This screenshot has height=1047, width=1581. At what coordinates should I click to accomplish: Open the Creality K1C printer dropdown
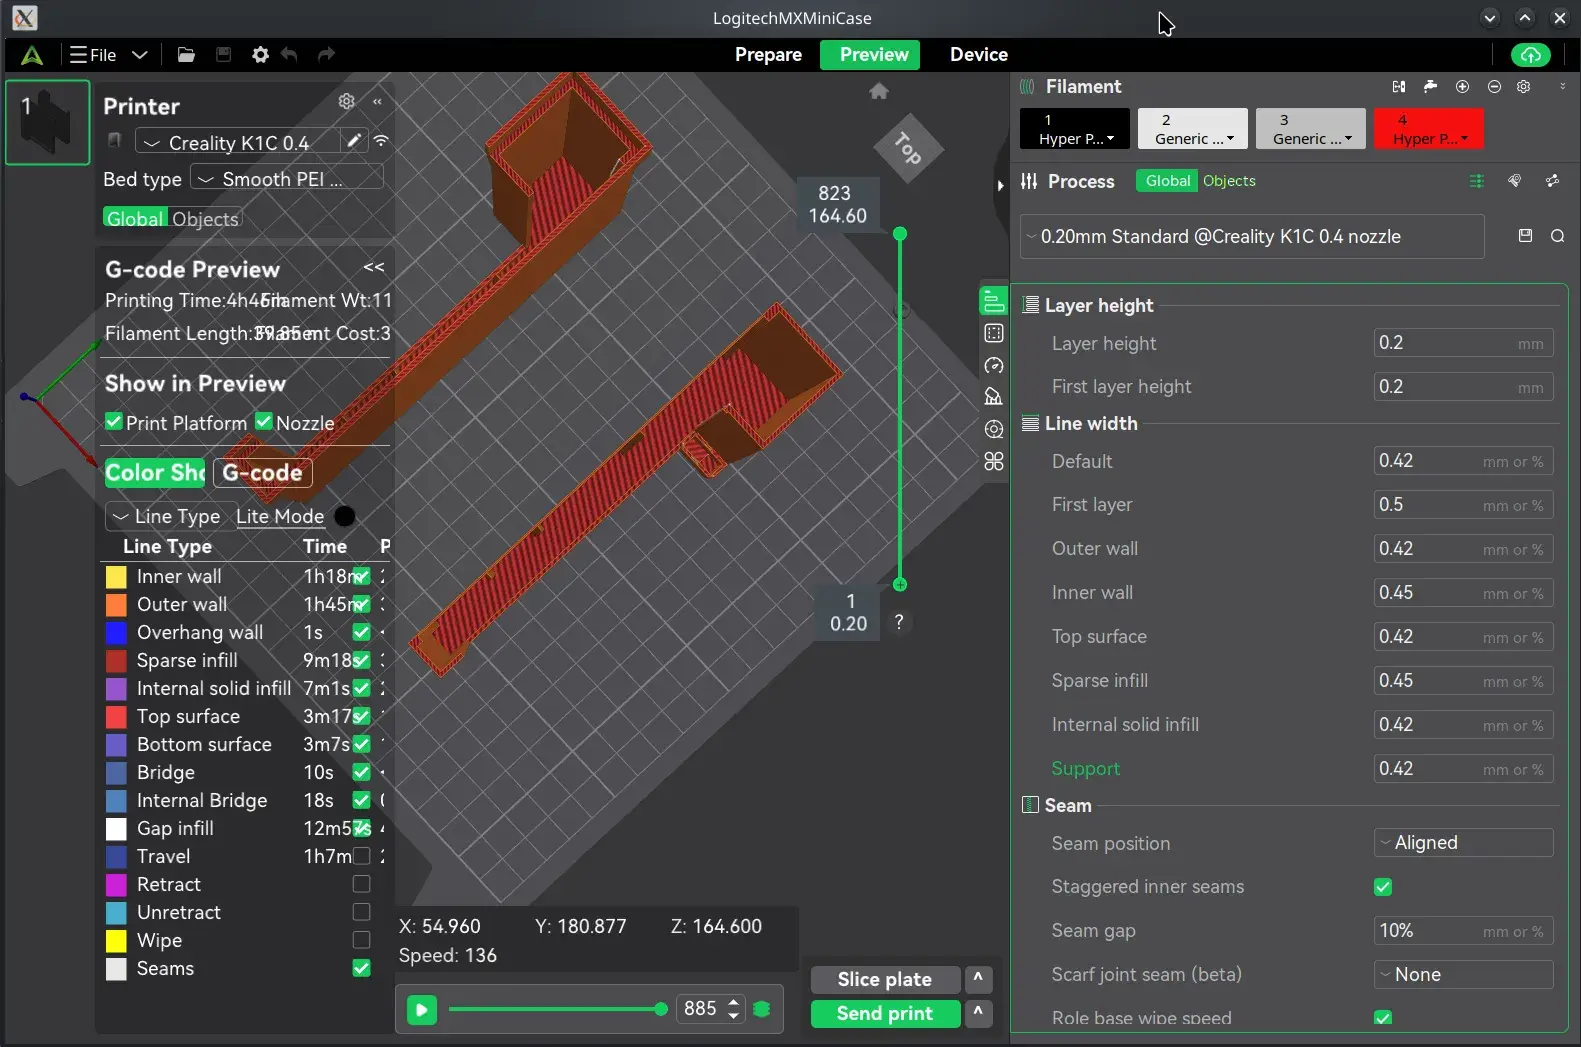(x=239, y=142)
